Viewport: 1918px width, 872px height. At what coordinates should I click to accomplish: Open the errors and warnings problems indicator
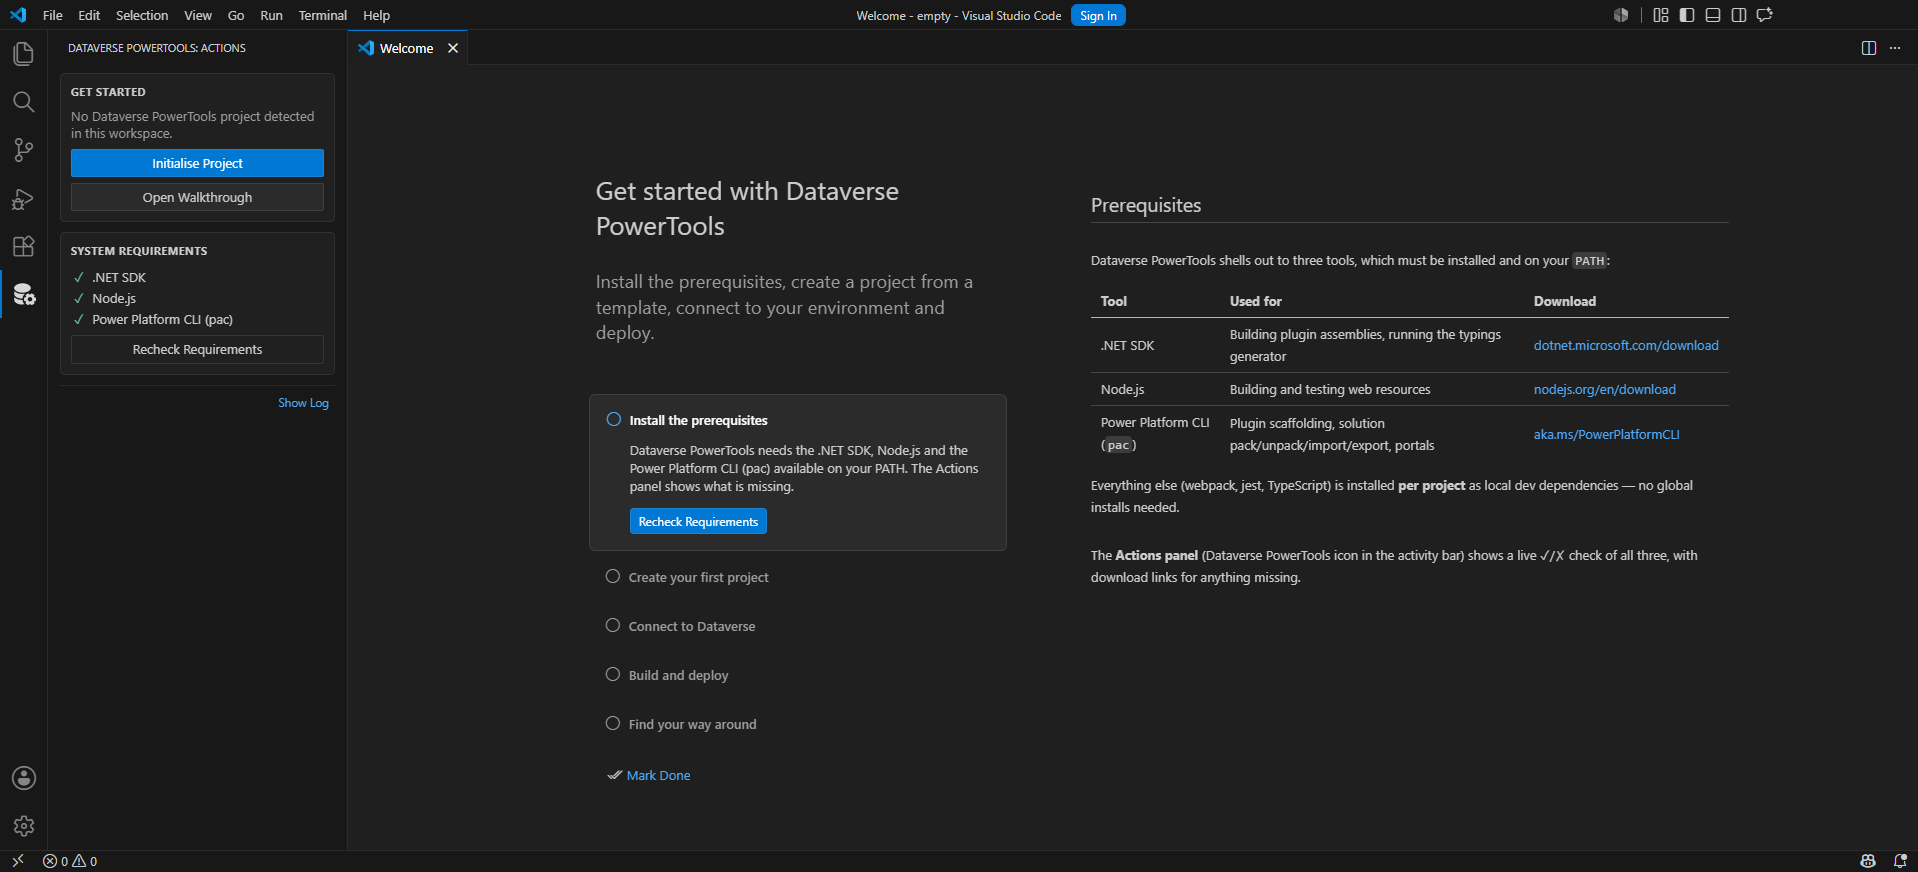point(70,861)
